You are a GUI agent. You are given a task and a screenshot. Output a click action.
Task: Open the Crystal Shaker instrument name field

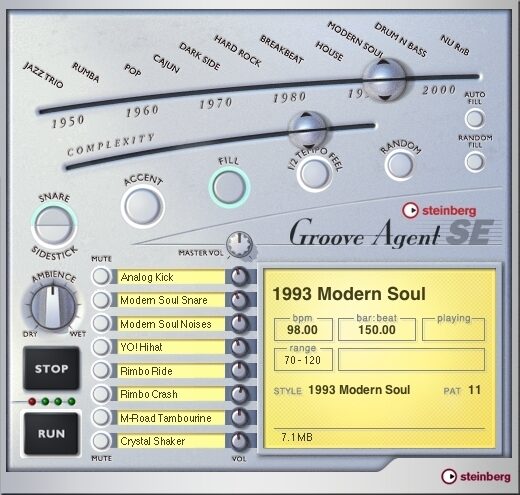pos(171,441)
